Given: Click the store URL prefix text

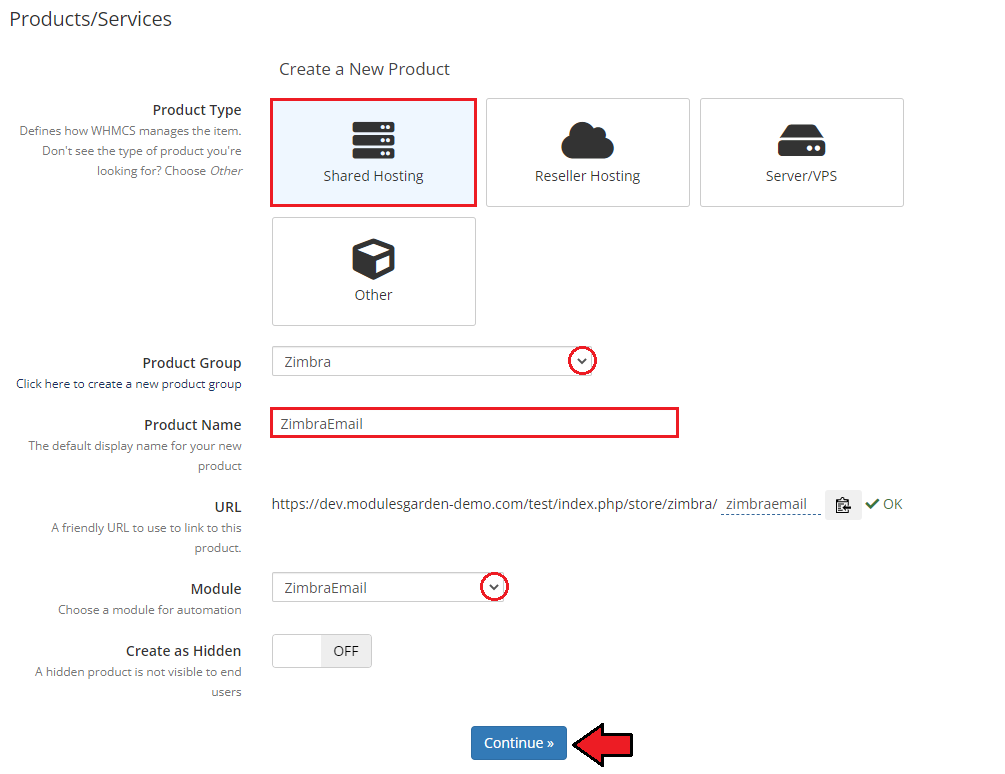Looking at the screenshot, I should coord(494,504).
